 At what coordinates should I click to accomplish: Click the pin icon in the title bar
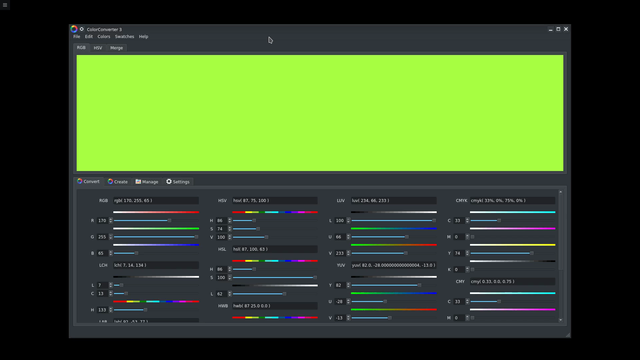[82, 29]
